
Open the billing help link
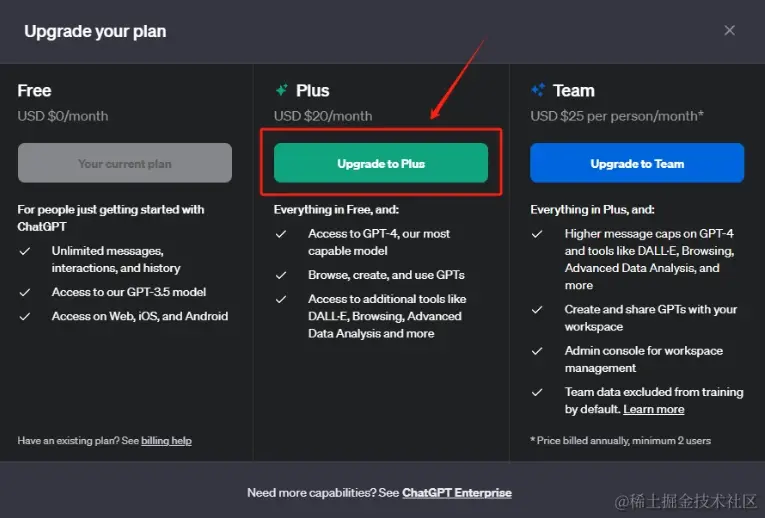(x=166, y=440)
